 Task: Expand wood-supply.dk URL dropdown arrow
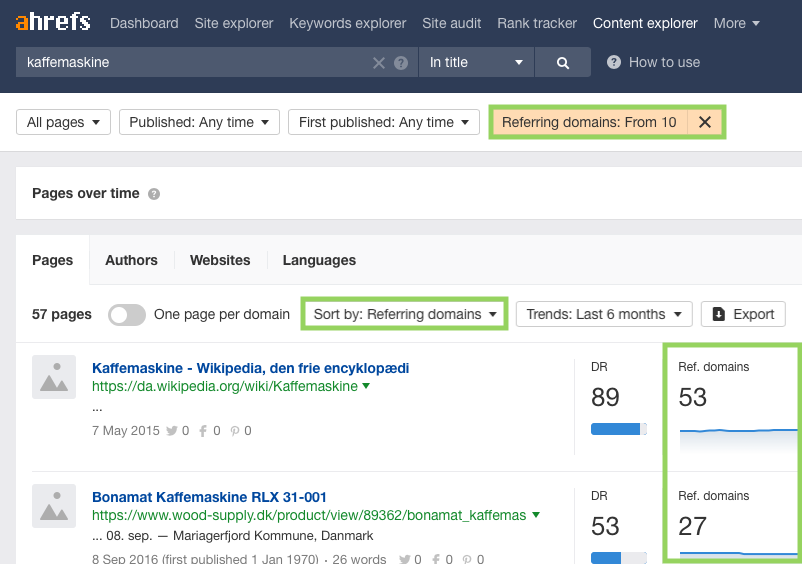[536, 515]
